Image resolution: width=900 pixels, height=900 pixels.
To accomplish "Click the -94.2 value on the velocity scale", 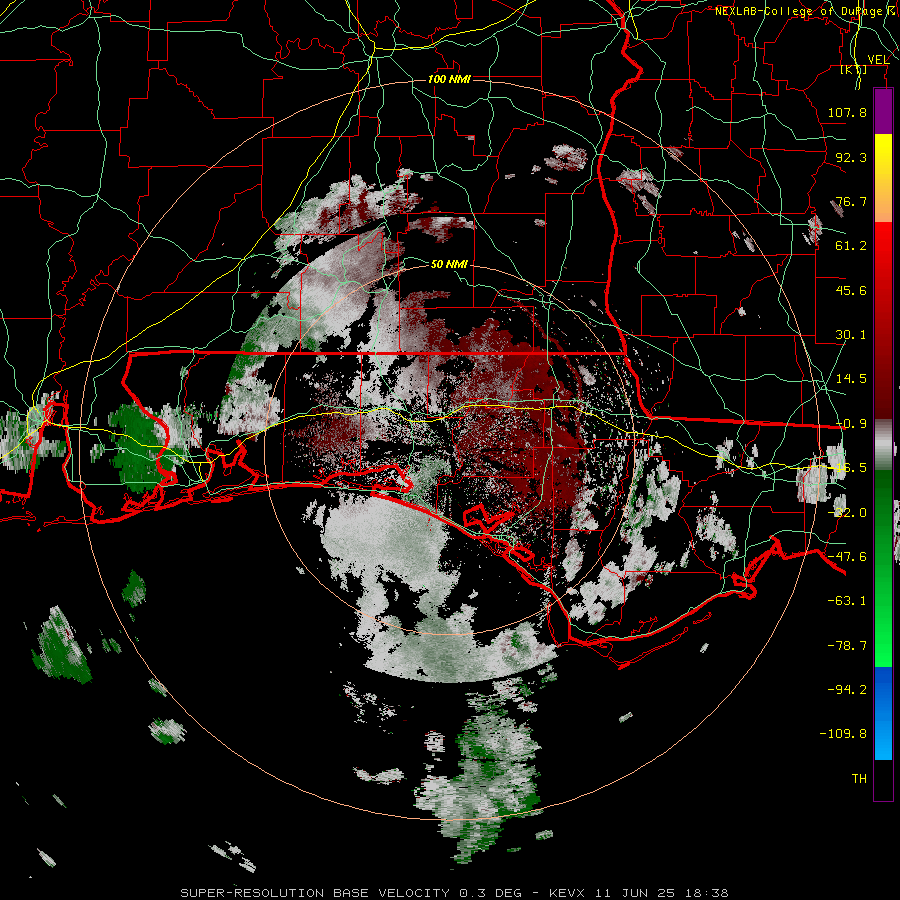I will pyautogui.click(x=847, y=690).
